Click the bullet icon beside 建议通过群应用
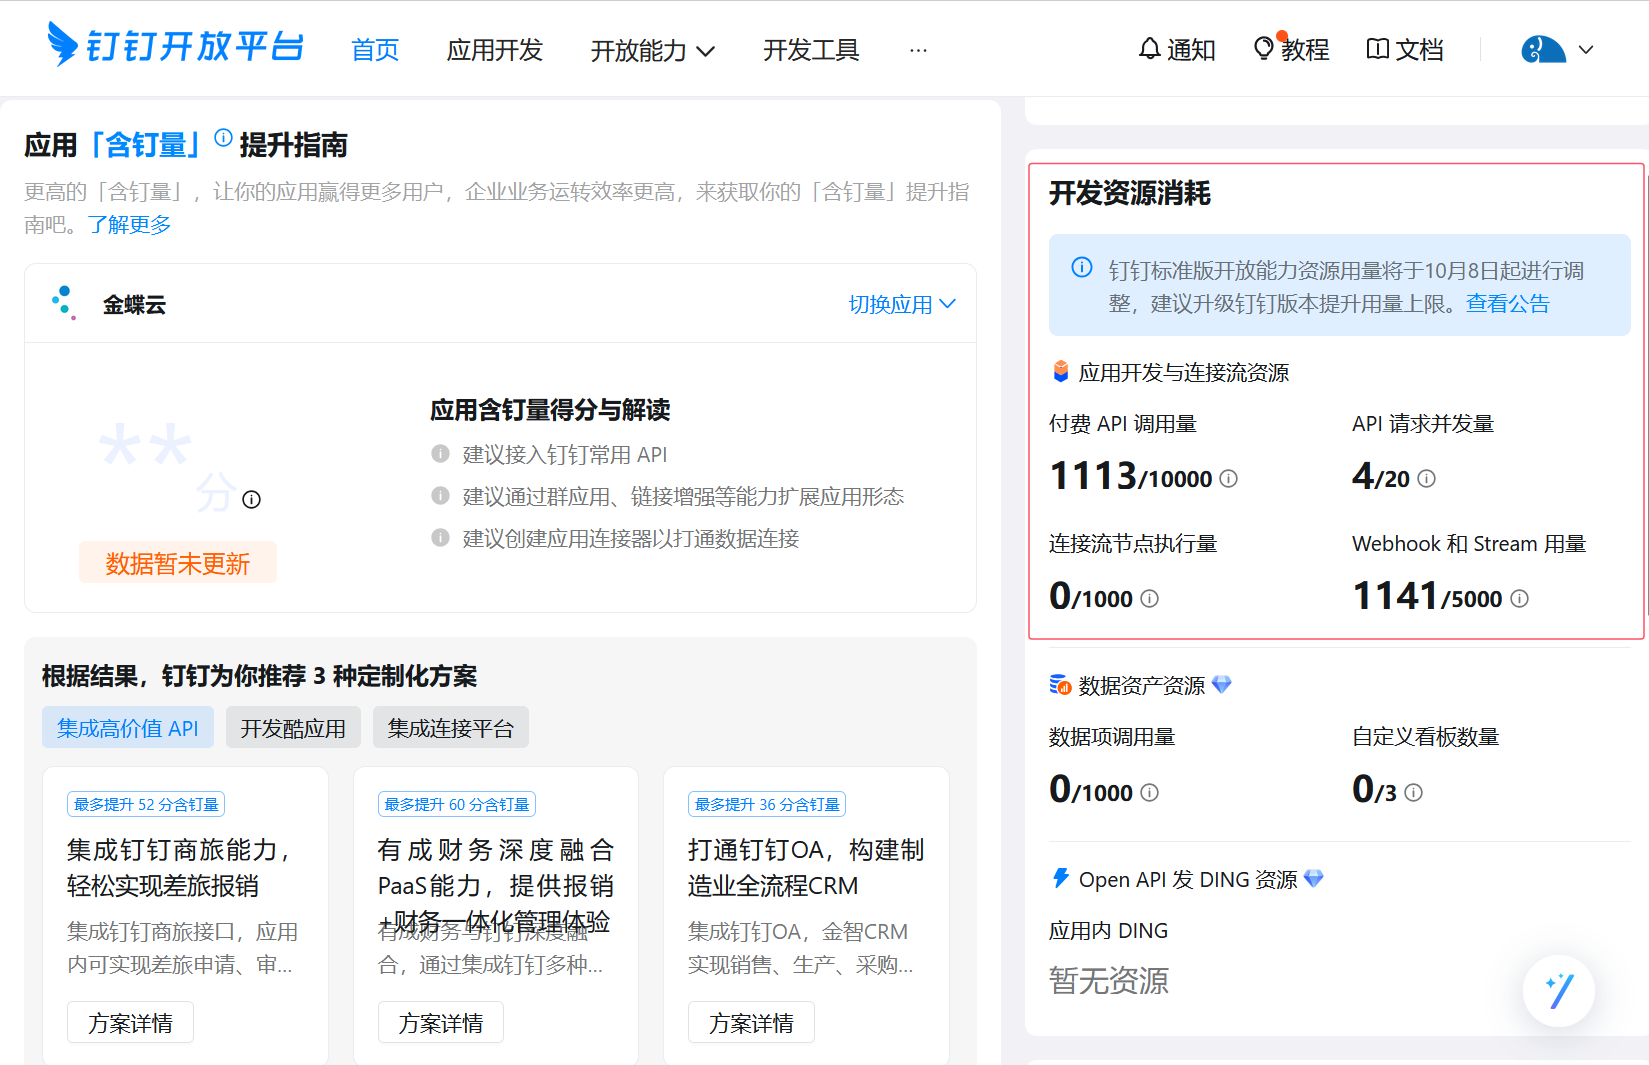 pos(440,496)
